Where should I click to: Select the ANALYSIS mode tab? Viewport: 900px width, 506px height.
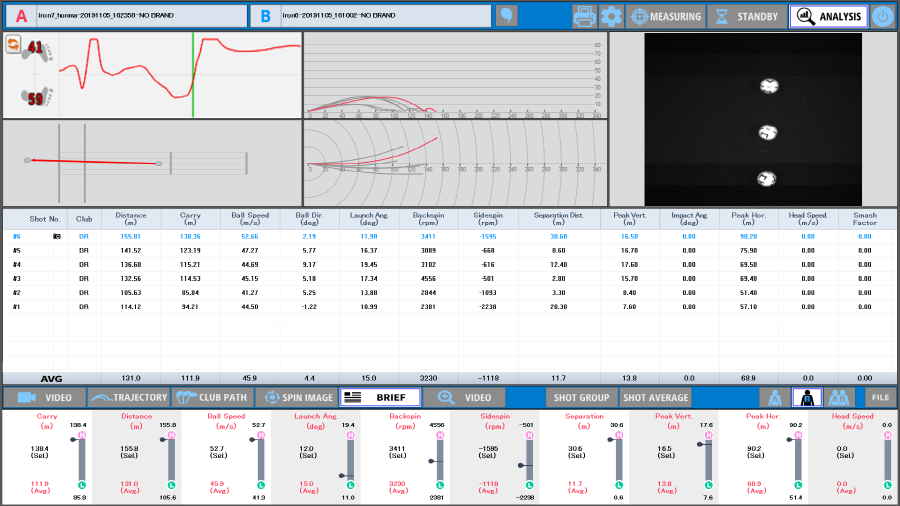tap(828, 17)
